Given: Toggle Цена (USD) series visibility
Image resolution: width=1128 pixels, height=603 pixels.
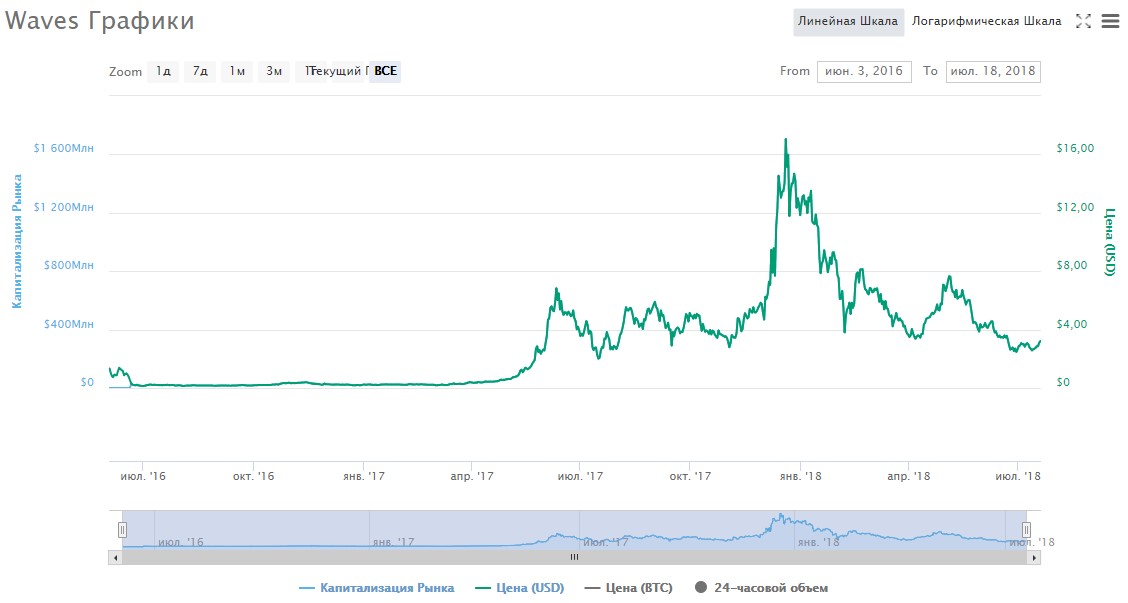Looking at the screenshot, I should tap(519, 588).
